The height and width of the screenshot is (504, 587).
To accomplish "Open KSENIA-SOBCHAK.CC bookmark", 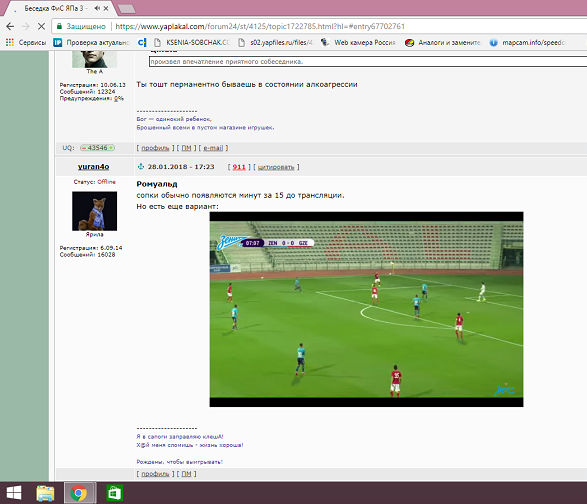I will (x=192, y=42).
